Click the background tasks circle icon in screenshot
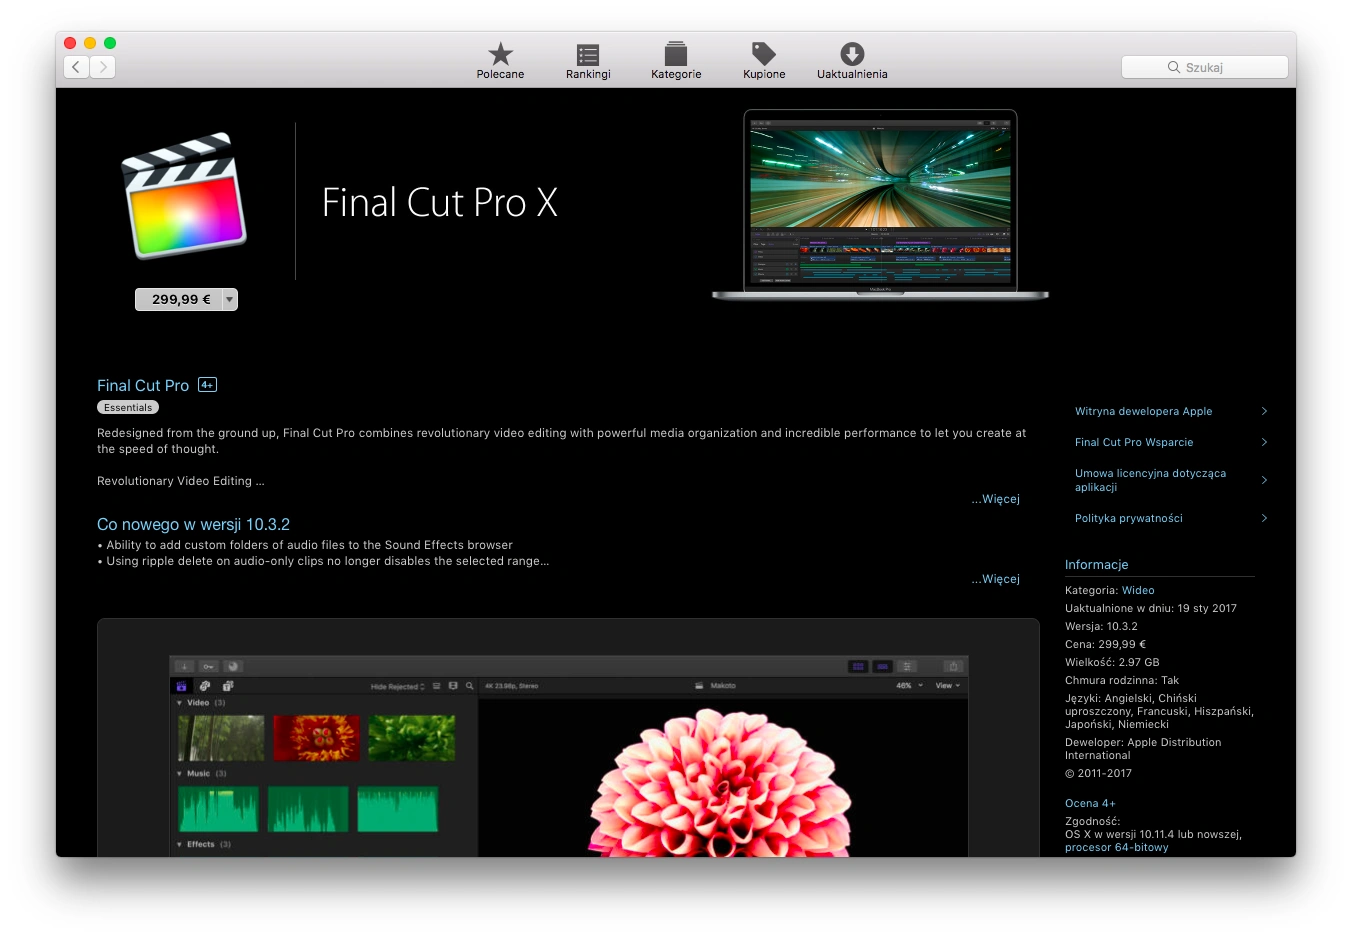Image resolution: width=1352 pixels, height=937 pixels. click(x=233, y=666)
